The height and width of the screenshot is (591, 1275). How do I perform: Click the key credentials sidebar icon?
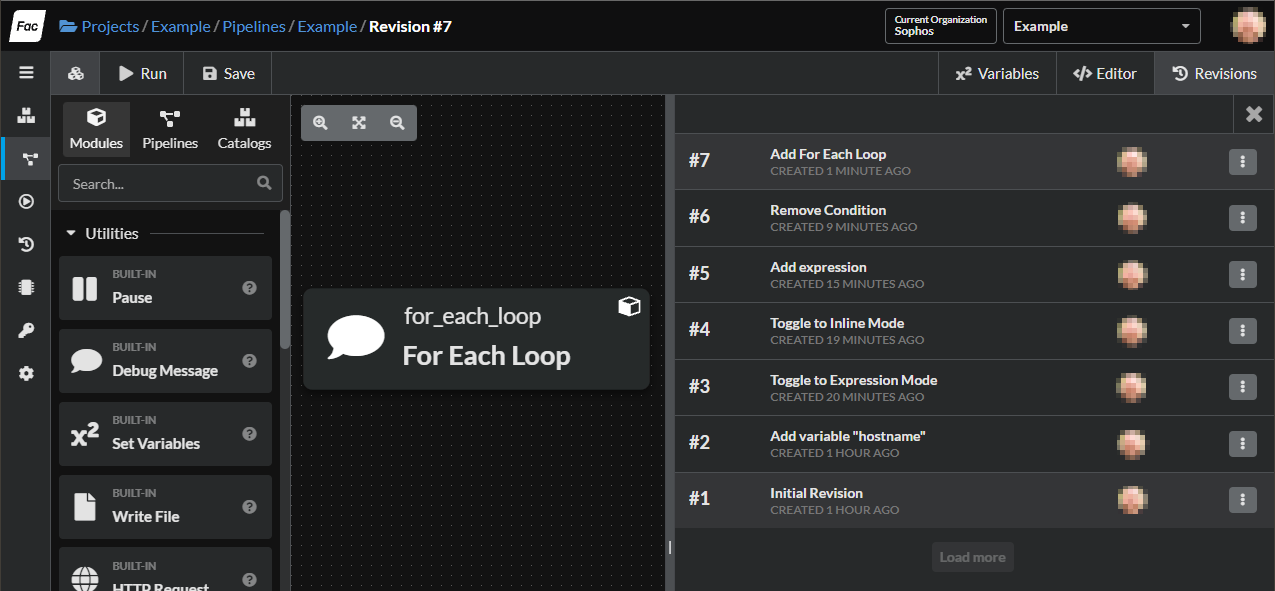[x=27, y=331]
